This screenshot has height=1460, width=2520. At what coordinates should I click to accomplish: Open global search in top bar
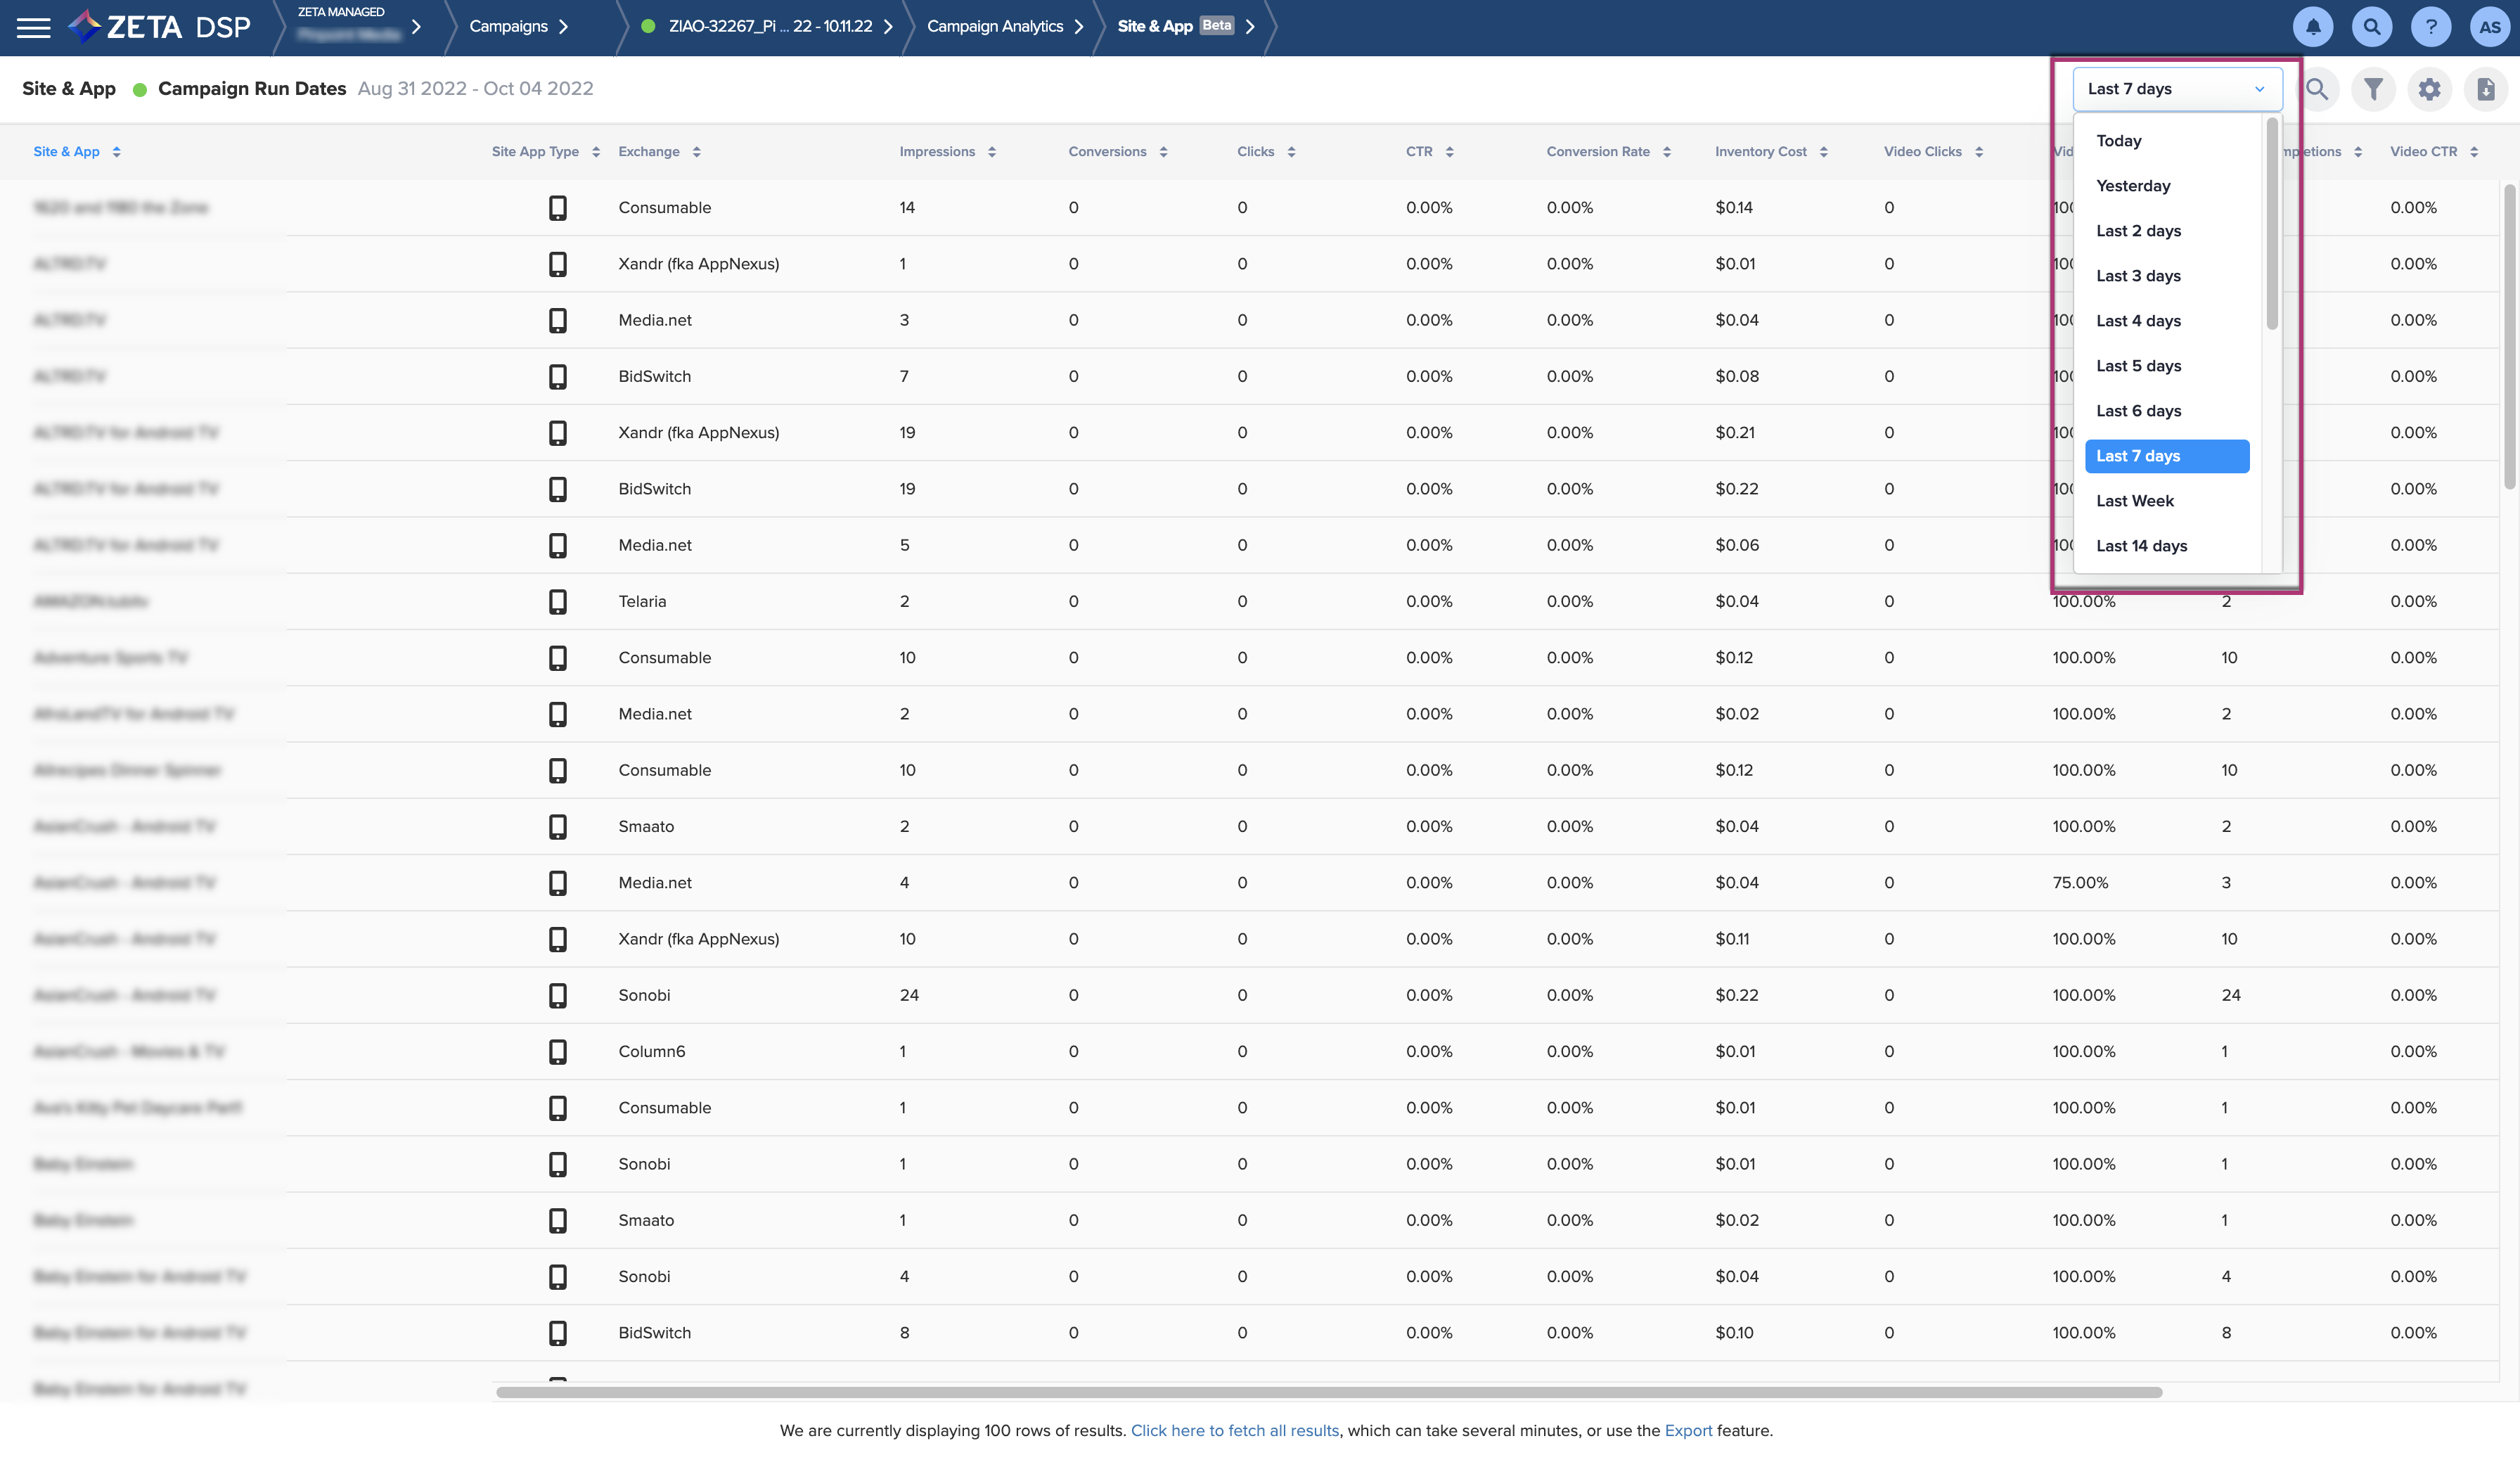coord(2371,27)
